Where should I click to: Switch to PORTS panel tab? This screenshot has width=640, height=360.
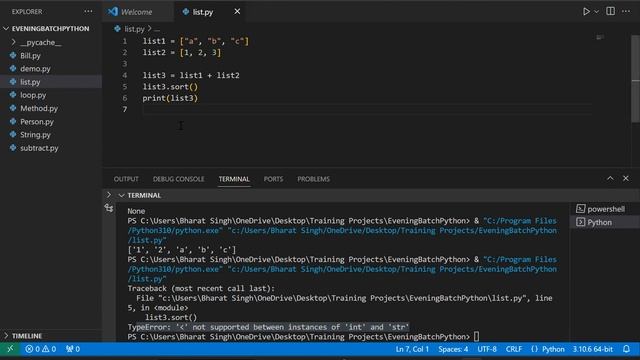tap(273, 179)
